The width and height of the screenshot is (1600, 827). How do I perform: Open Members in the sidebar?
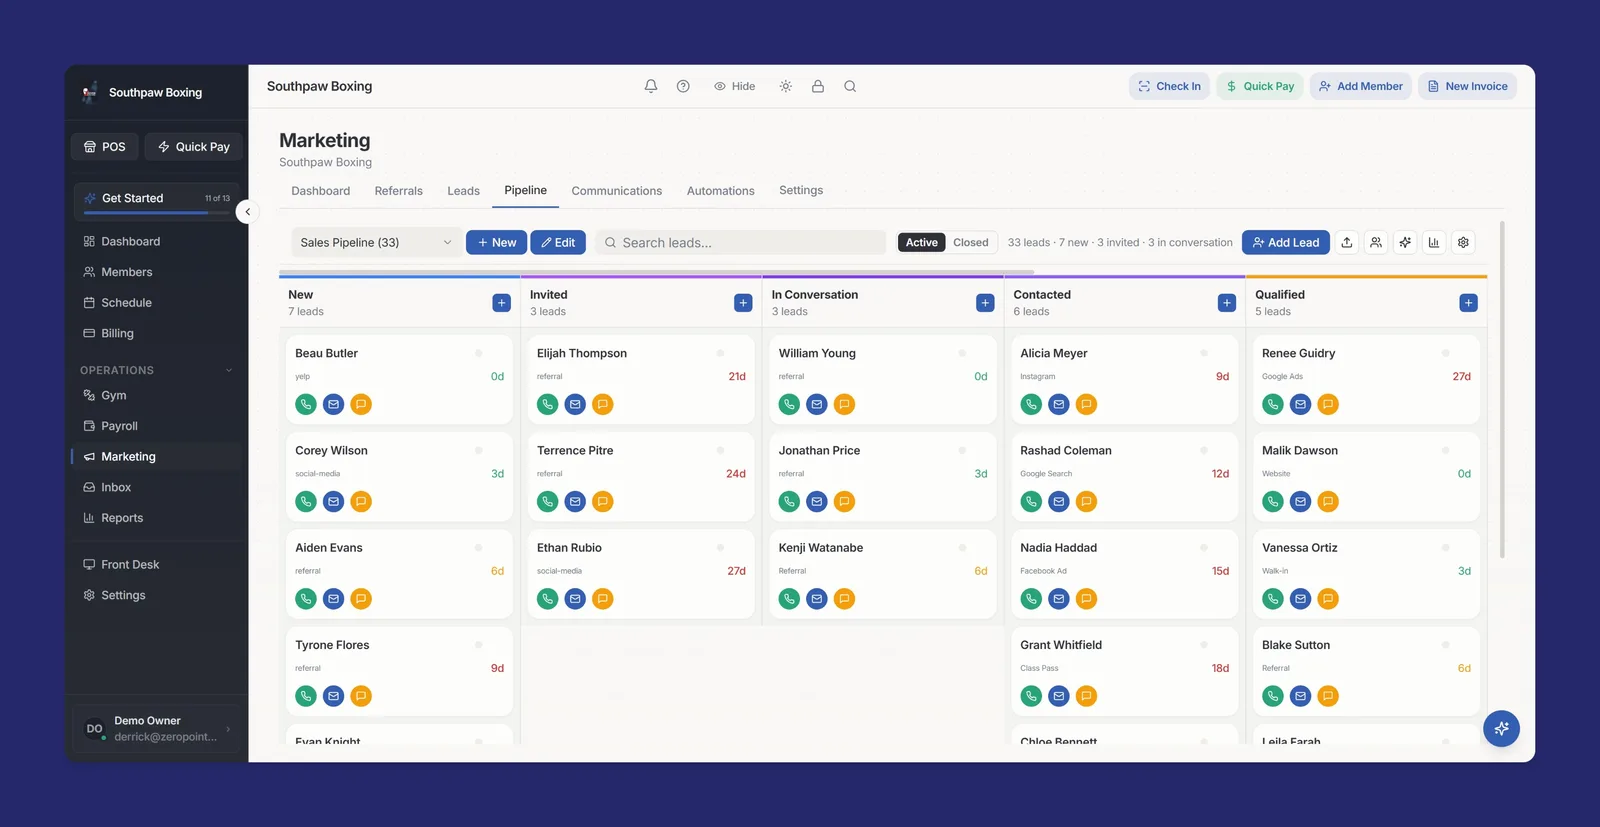(156, 272)
